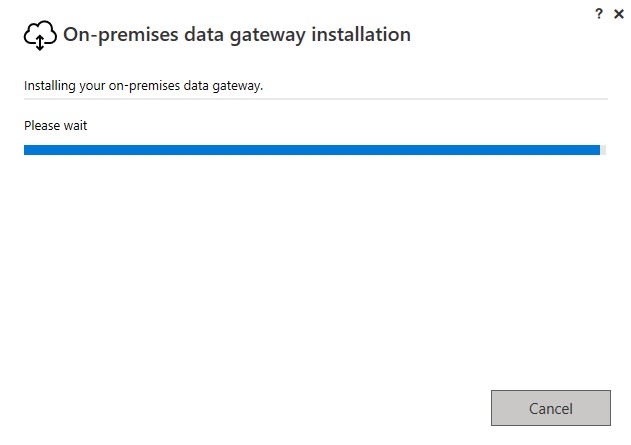Click the "Installing your on-premises data gateway." message

pyautogui.click(x=143, y=86)
